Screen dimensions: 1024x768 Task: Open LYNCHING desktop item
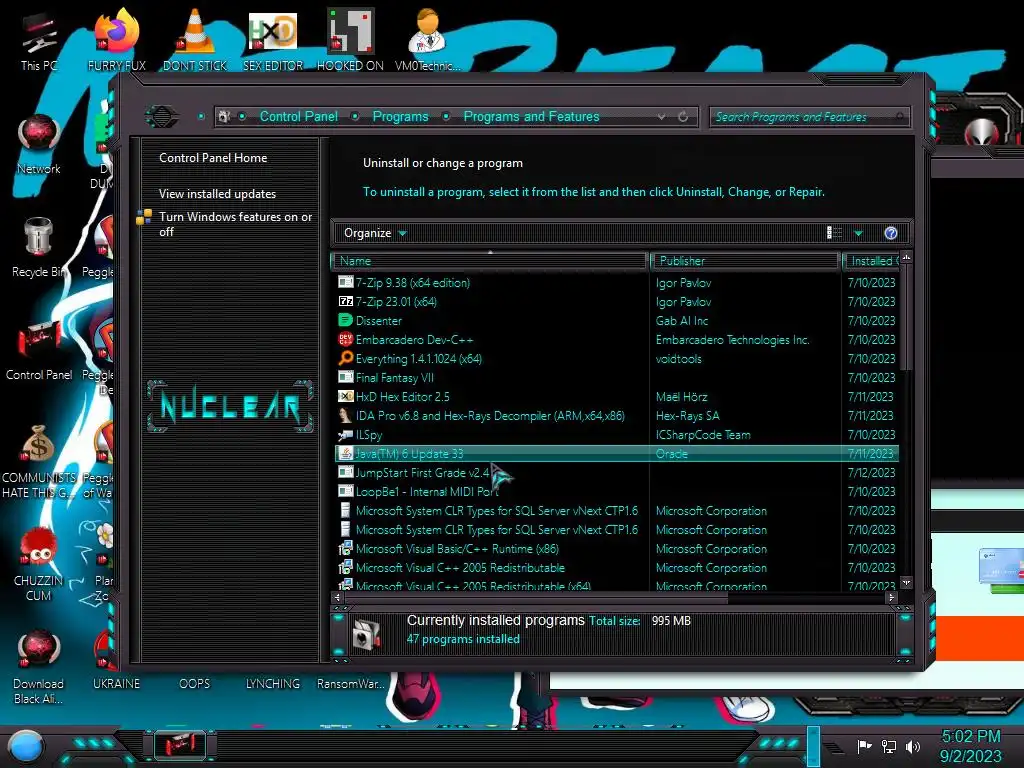click(x=273, y=684)
